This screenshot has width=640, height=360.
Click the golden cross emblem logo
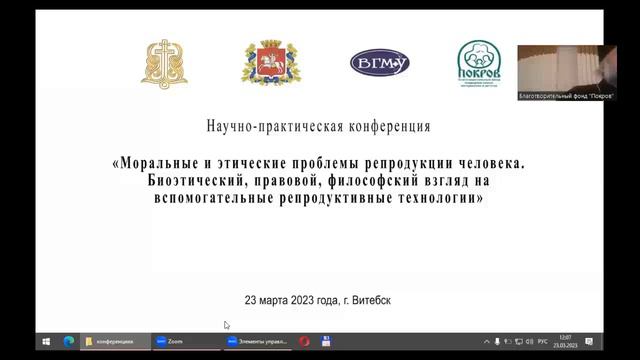[x=164, y=64]
